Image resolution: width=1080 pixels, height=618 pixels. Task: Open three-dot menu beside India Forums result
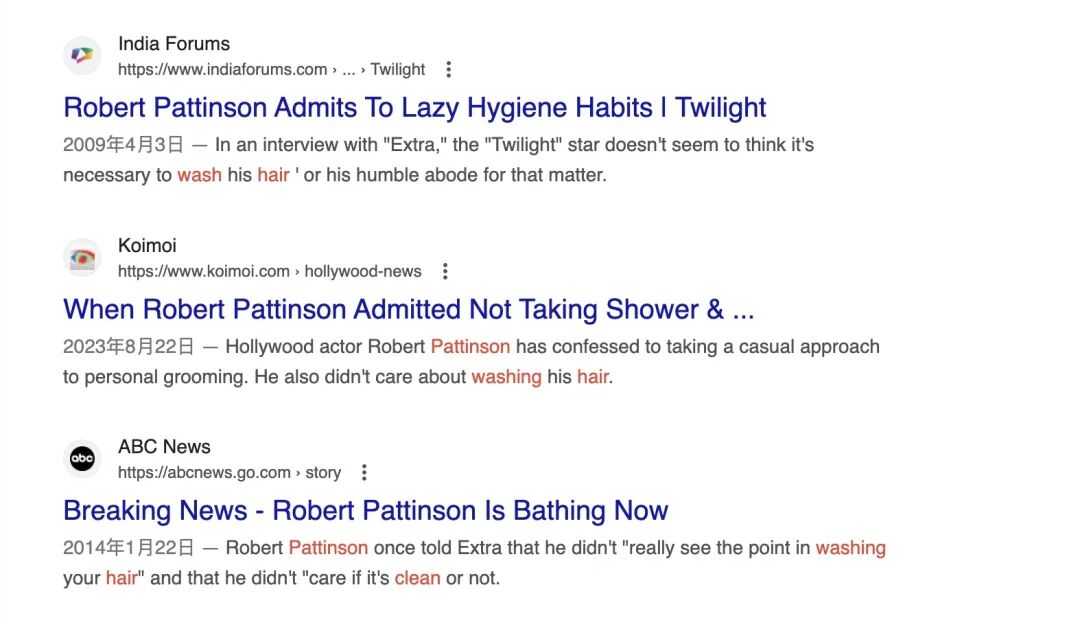tap(448, 70)
